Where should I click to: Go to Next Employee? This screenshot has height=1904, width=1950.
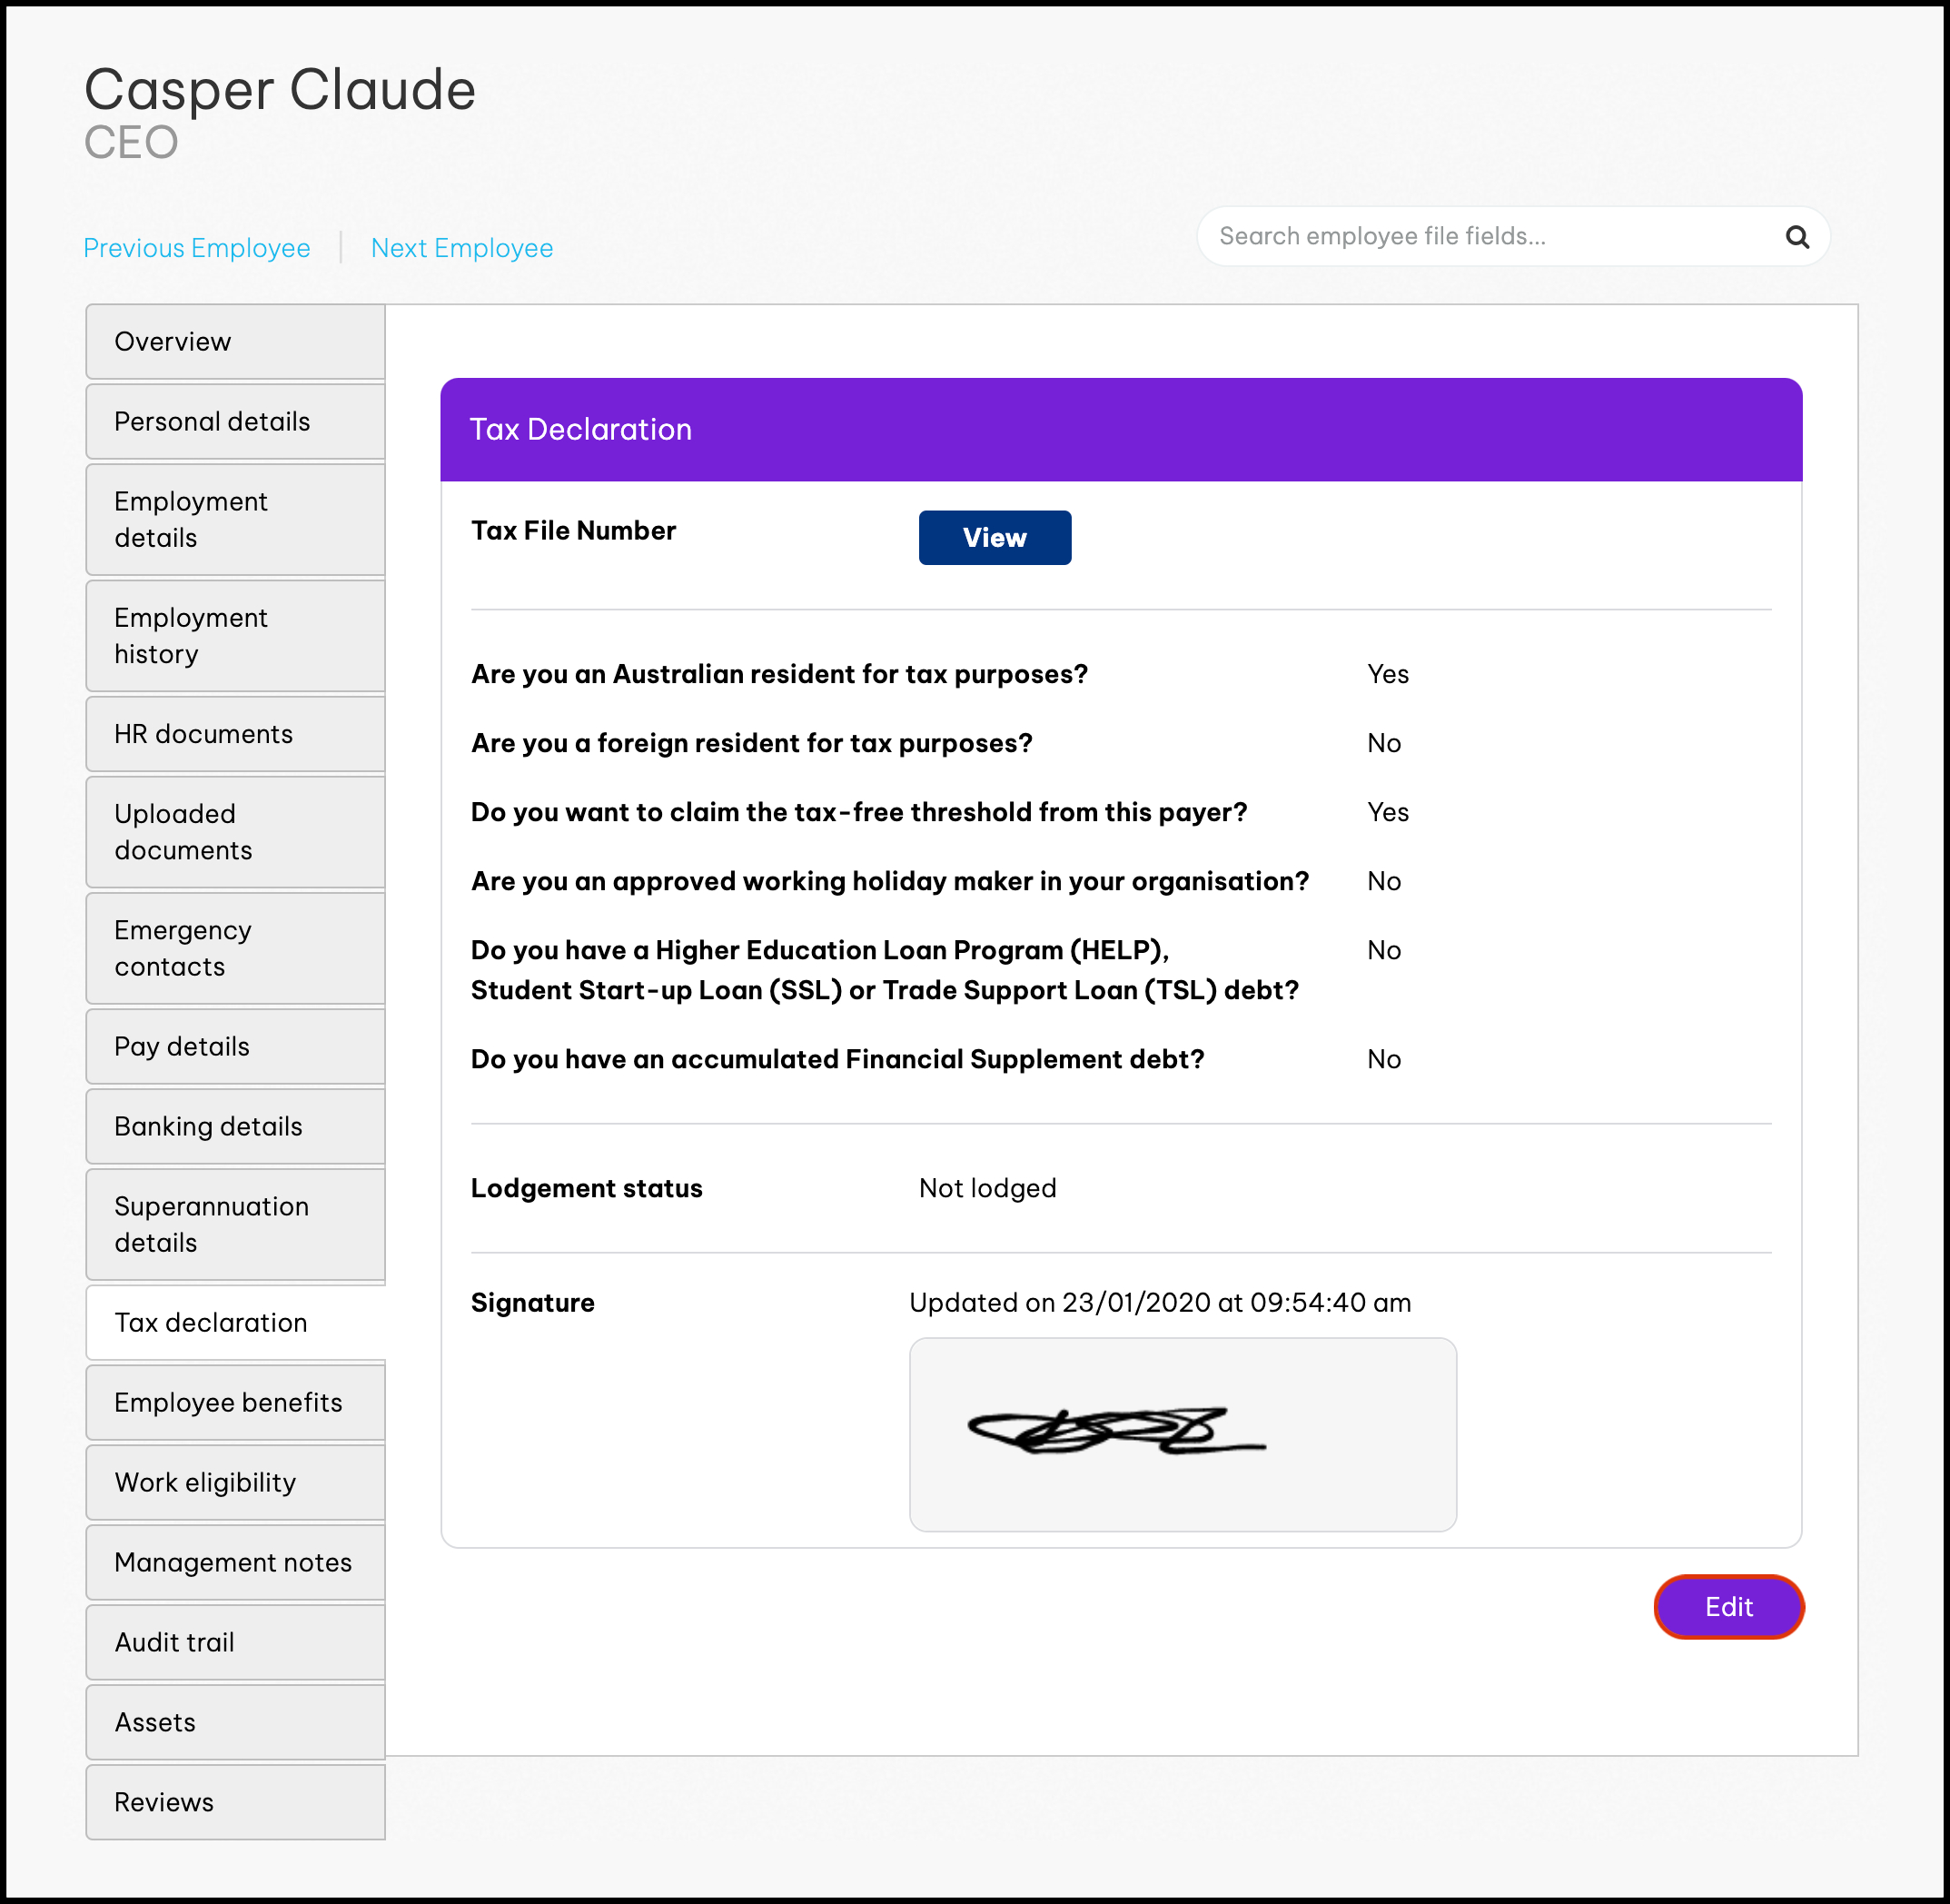tap(461, 248)
